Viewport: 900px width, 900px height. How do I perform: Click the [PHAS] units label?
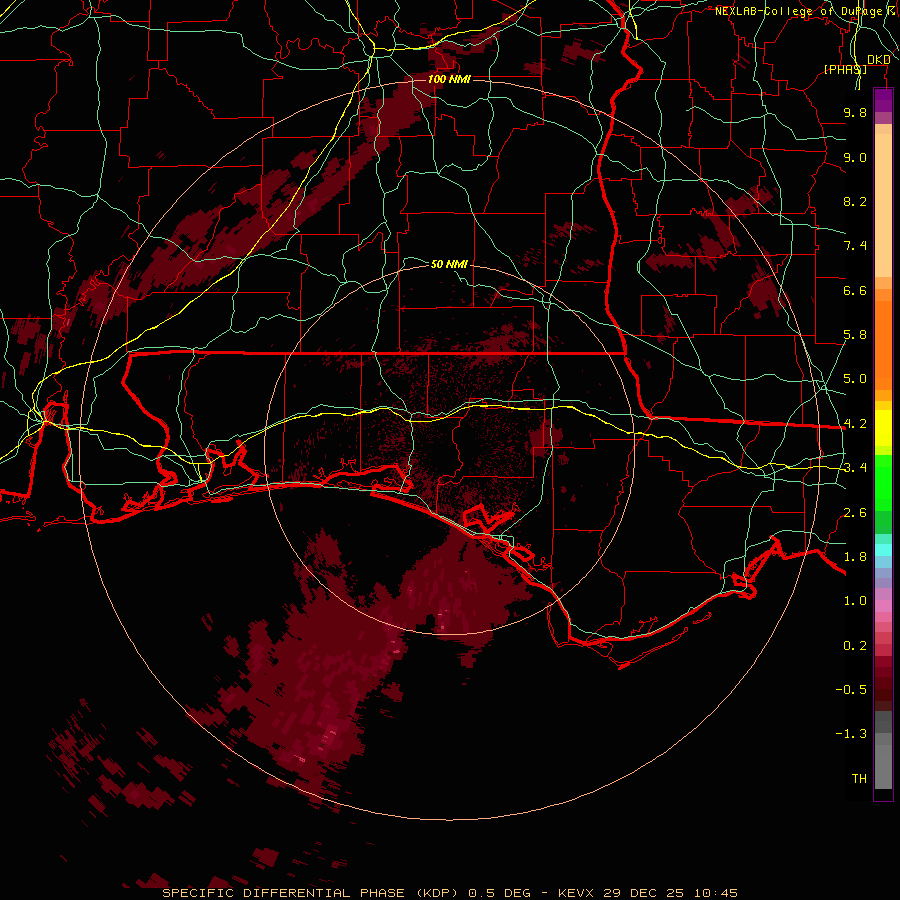(845, 69)
